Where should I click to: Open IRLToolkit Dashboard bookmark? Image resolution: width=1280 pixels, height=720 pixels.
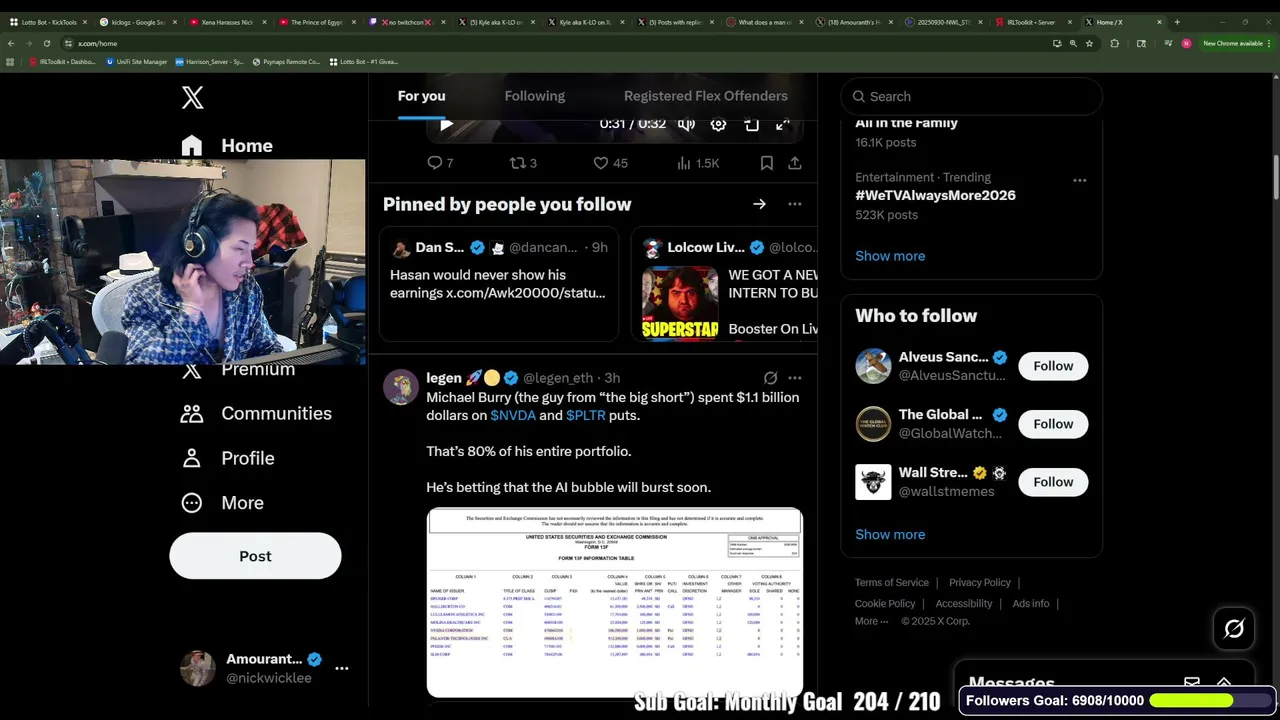62,62
